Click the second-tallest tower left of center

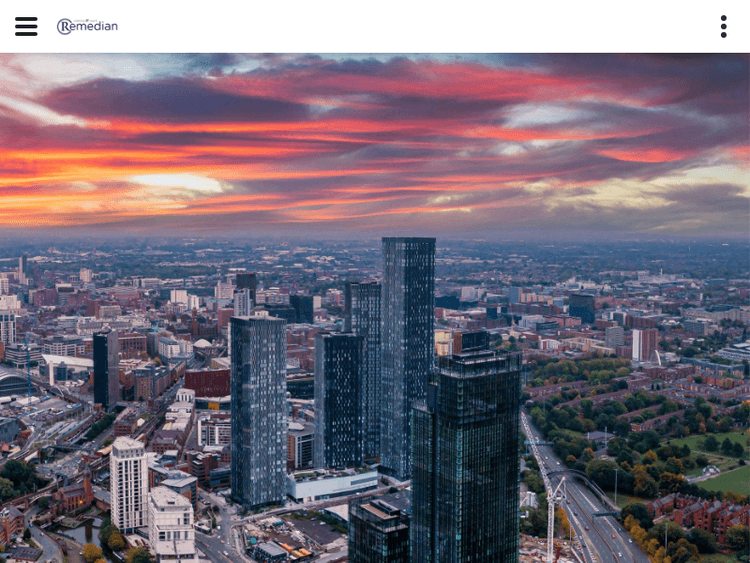tap(258, 410)
